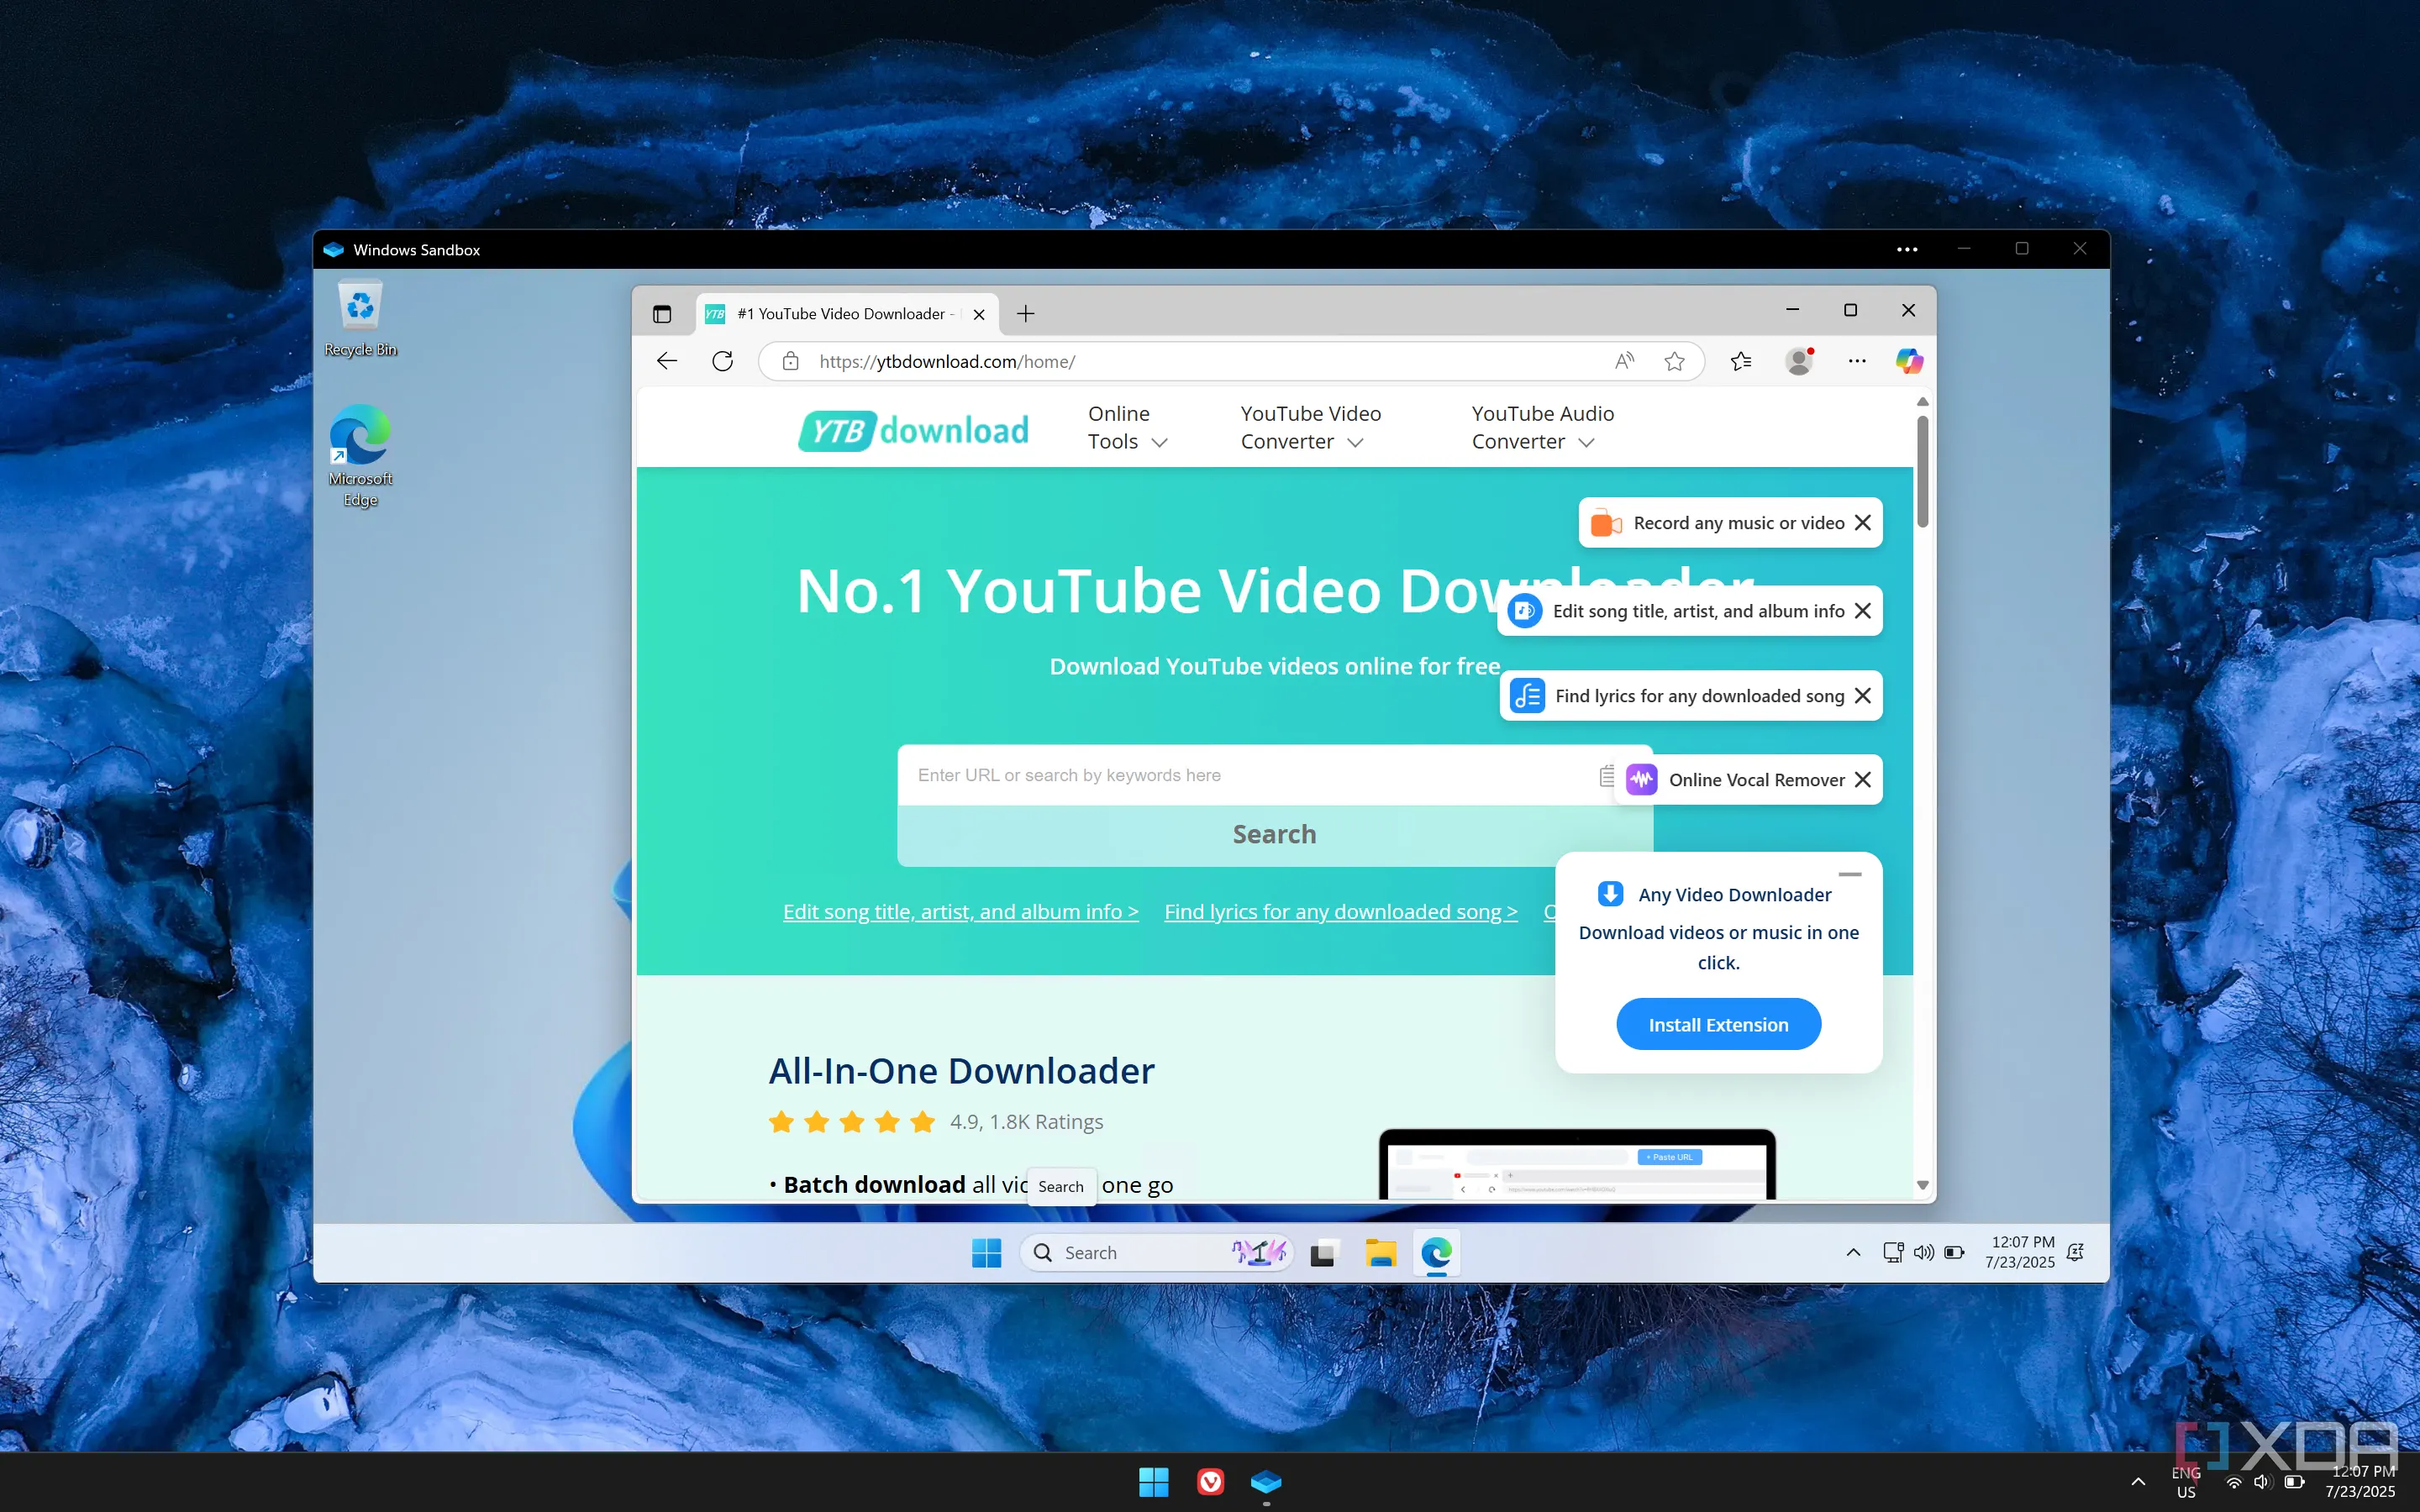Click the Edge refresh page icon
Viewport: 2420px width, 1512px height.
click(x=722, y=361)
